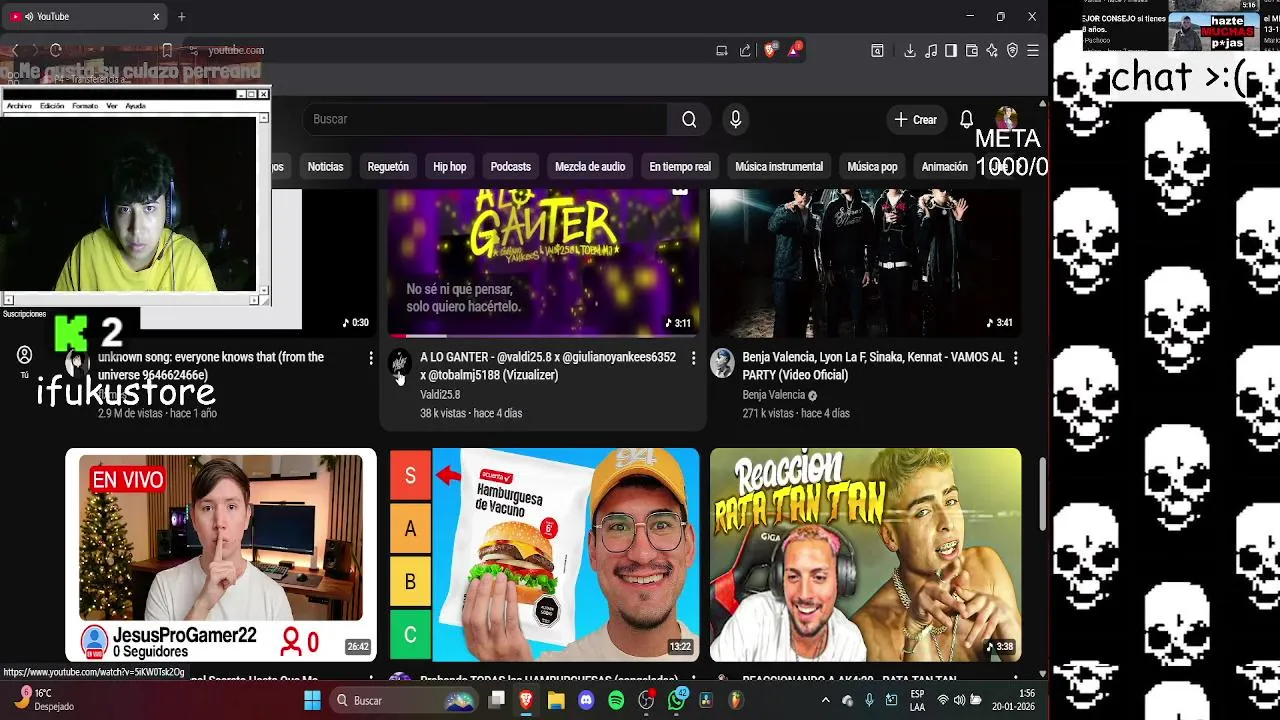This screenshot has width=1280, height=720.
Task: Open more options for VAMOS AL PARTY video
Action: click(1015, 358)
